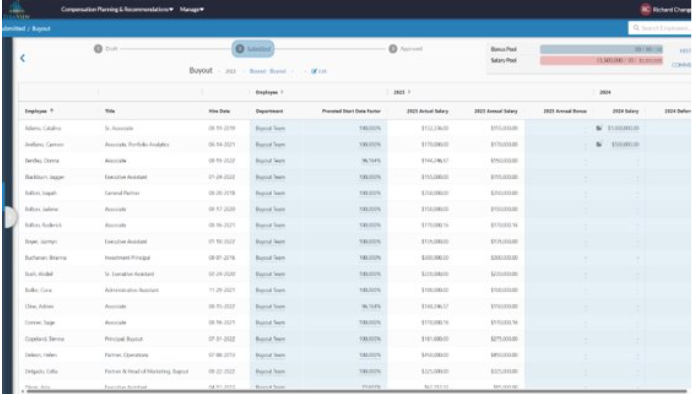Select employee Conner, Sage
This screenshot has height=394, width=692.
[40, 323]
